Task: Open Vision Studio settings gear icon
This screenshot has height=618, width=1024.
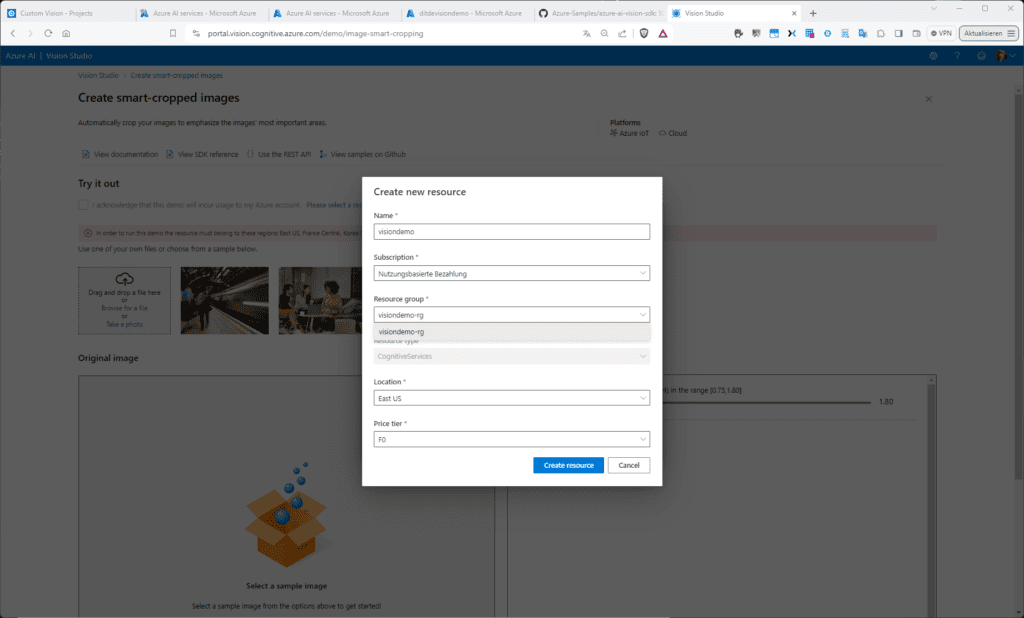Action: click(x=933, y=56)
